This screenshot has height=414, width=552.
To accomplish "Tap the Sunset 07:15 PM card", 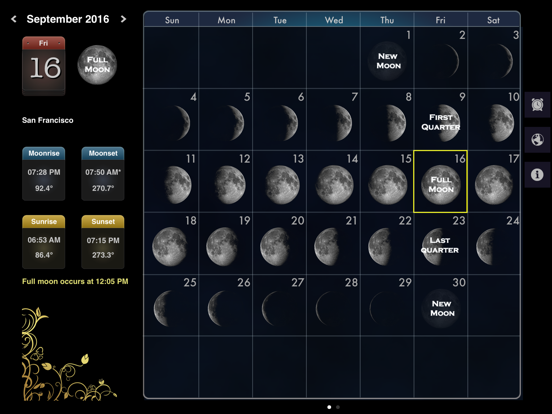I will 103,242.
